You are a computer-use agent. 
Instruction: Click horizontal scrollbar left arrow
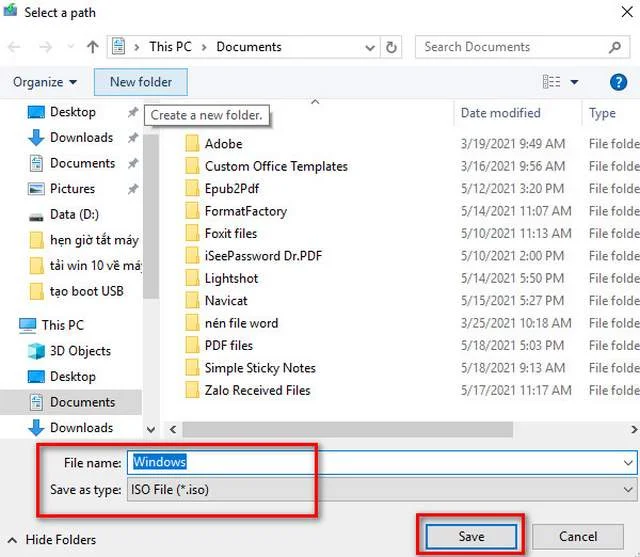173,429
